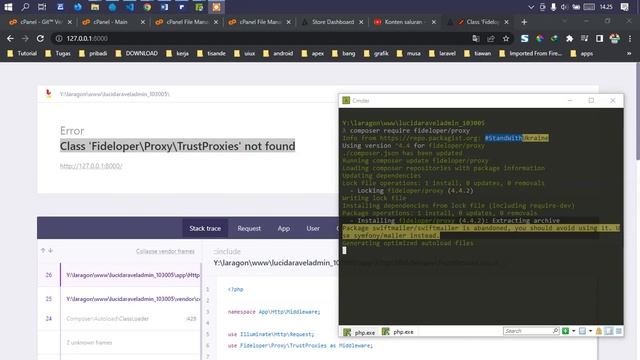Screen dimensions: 640x360
Task: Open File Explorer from the taskbar
Action: 95,7
